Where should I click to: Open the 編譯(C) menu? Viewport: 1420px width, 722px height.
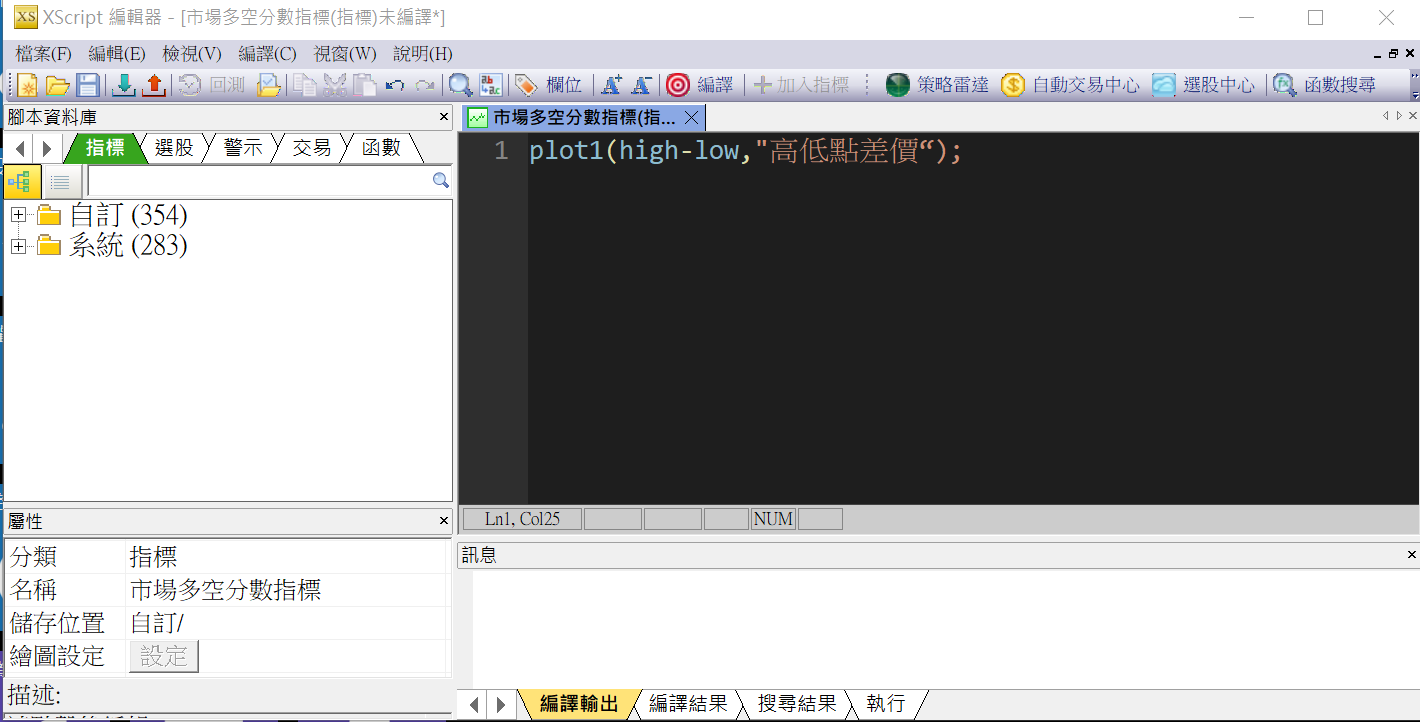[267, 54]
